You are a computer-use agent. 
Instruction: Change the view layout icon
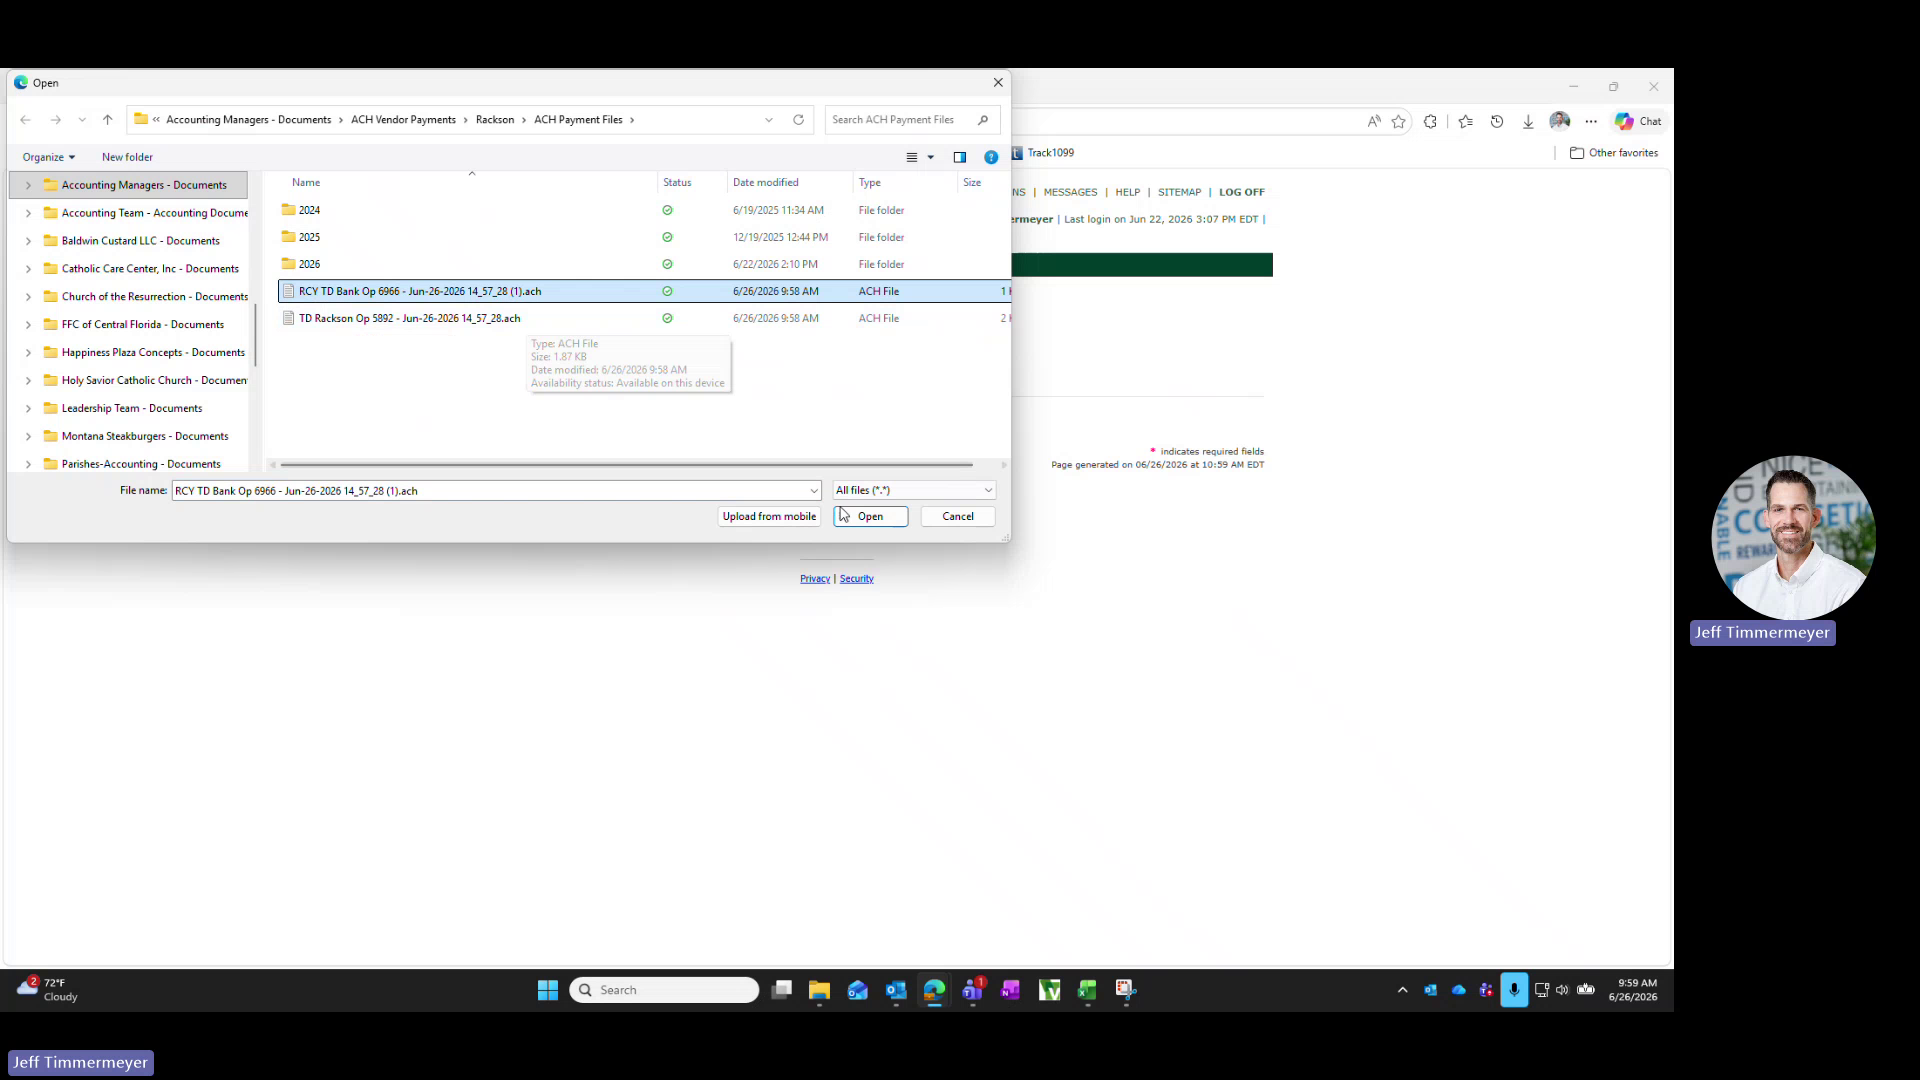point(912,157)
